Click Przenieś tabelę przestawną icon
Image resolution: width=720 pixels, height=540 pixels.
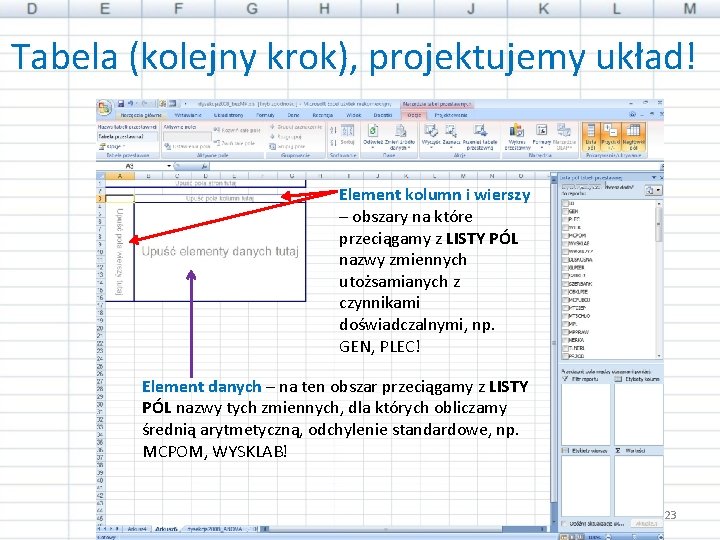tap(481, 131)
